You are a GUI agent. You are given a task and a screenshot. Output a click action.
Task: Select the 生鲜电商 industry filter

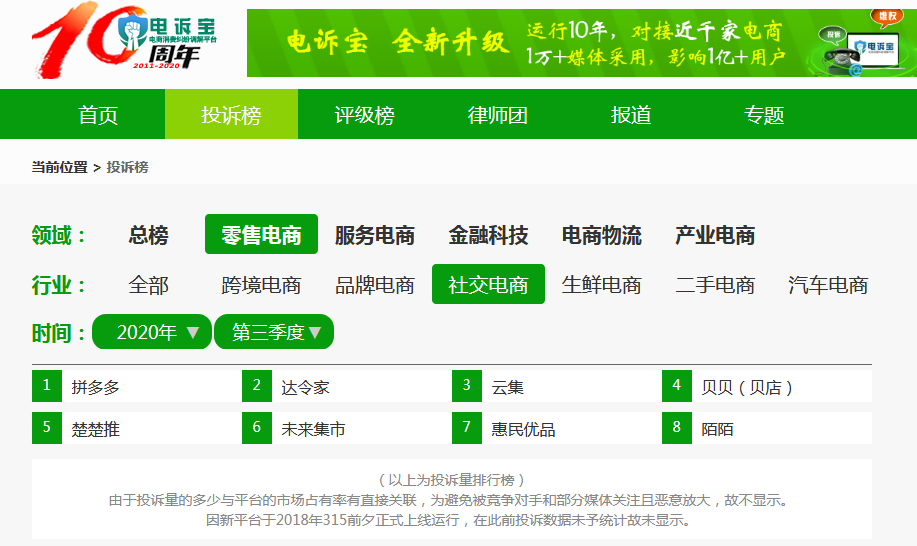click(602, 285)
